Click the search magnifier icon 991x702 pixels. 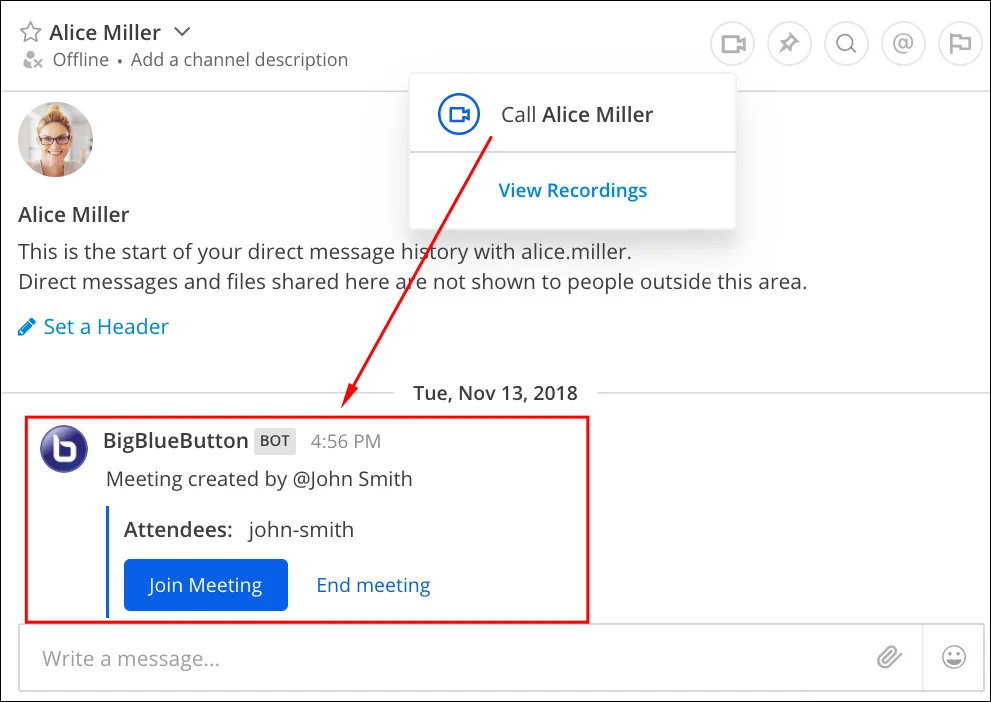pyautogui.click(x=846, y=44)
